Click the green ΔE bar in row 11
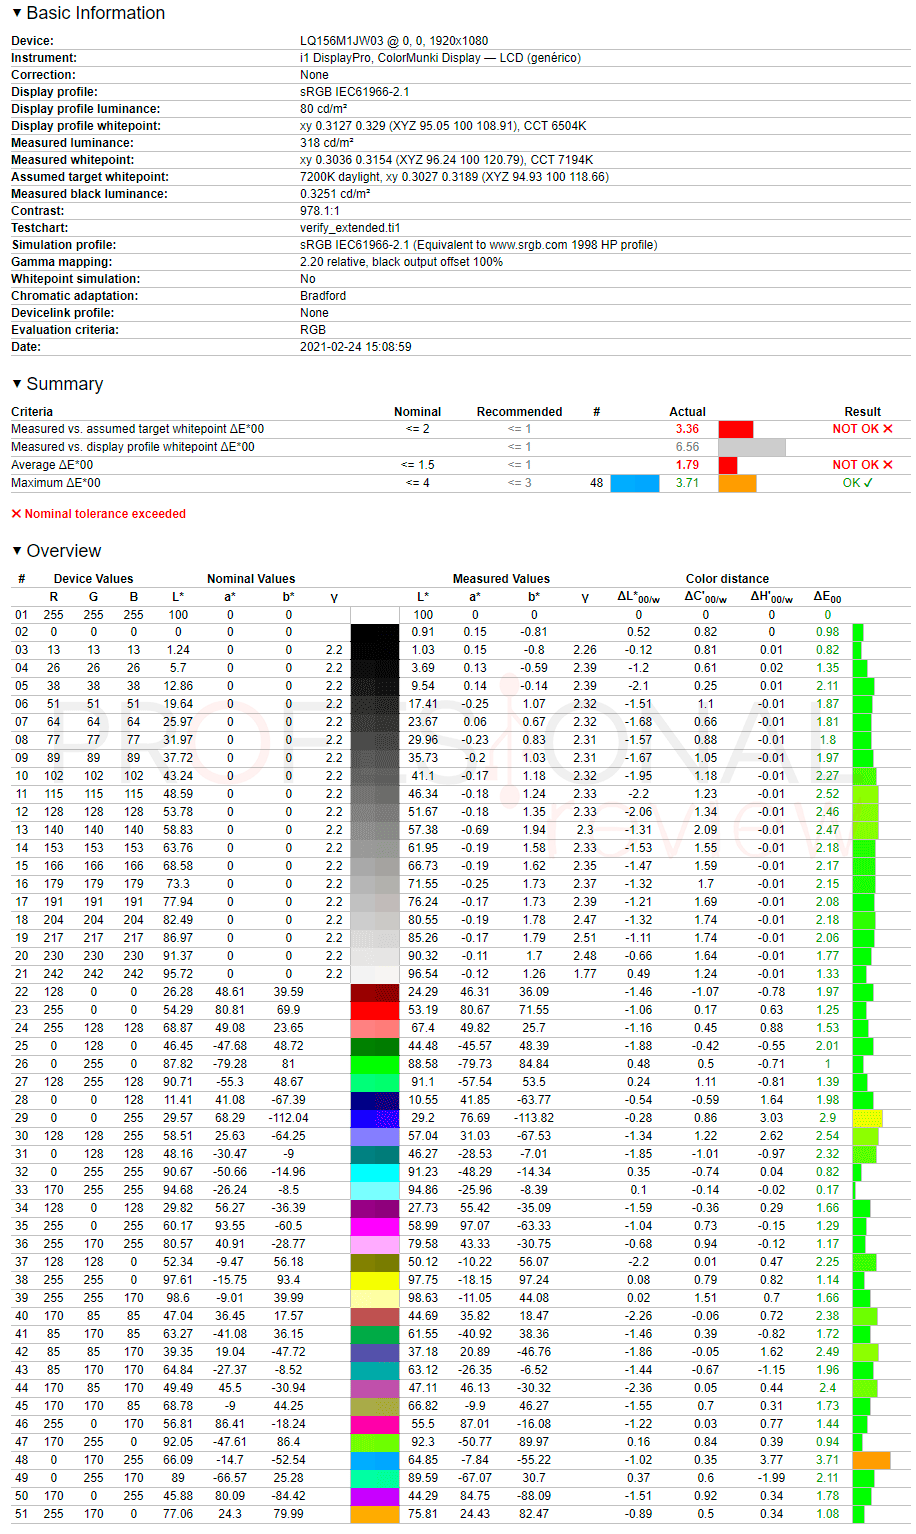 point(865,794)
